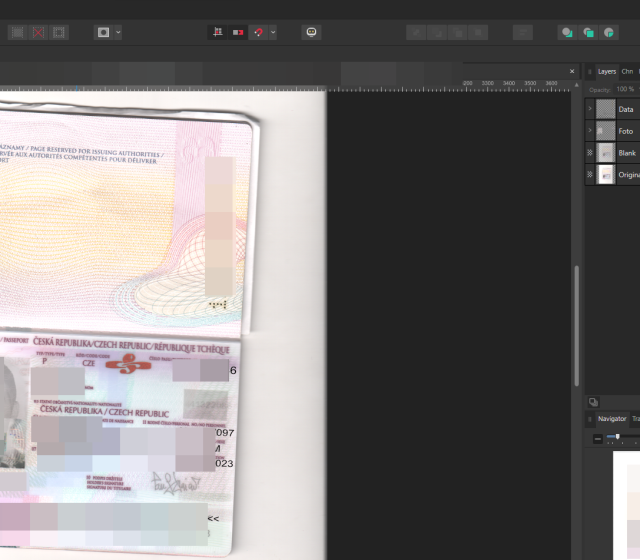Expand the Data layer group

pyautogui.click(x=590, y=108)
